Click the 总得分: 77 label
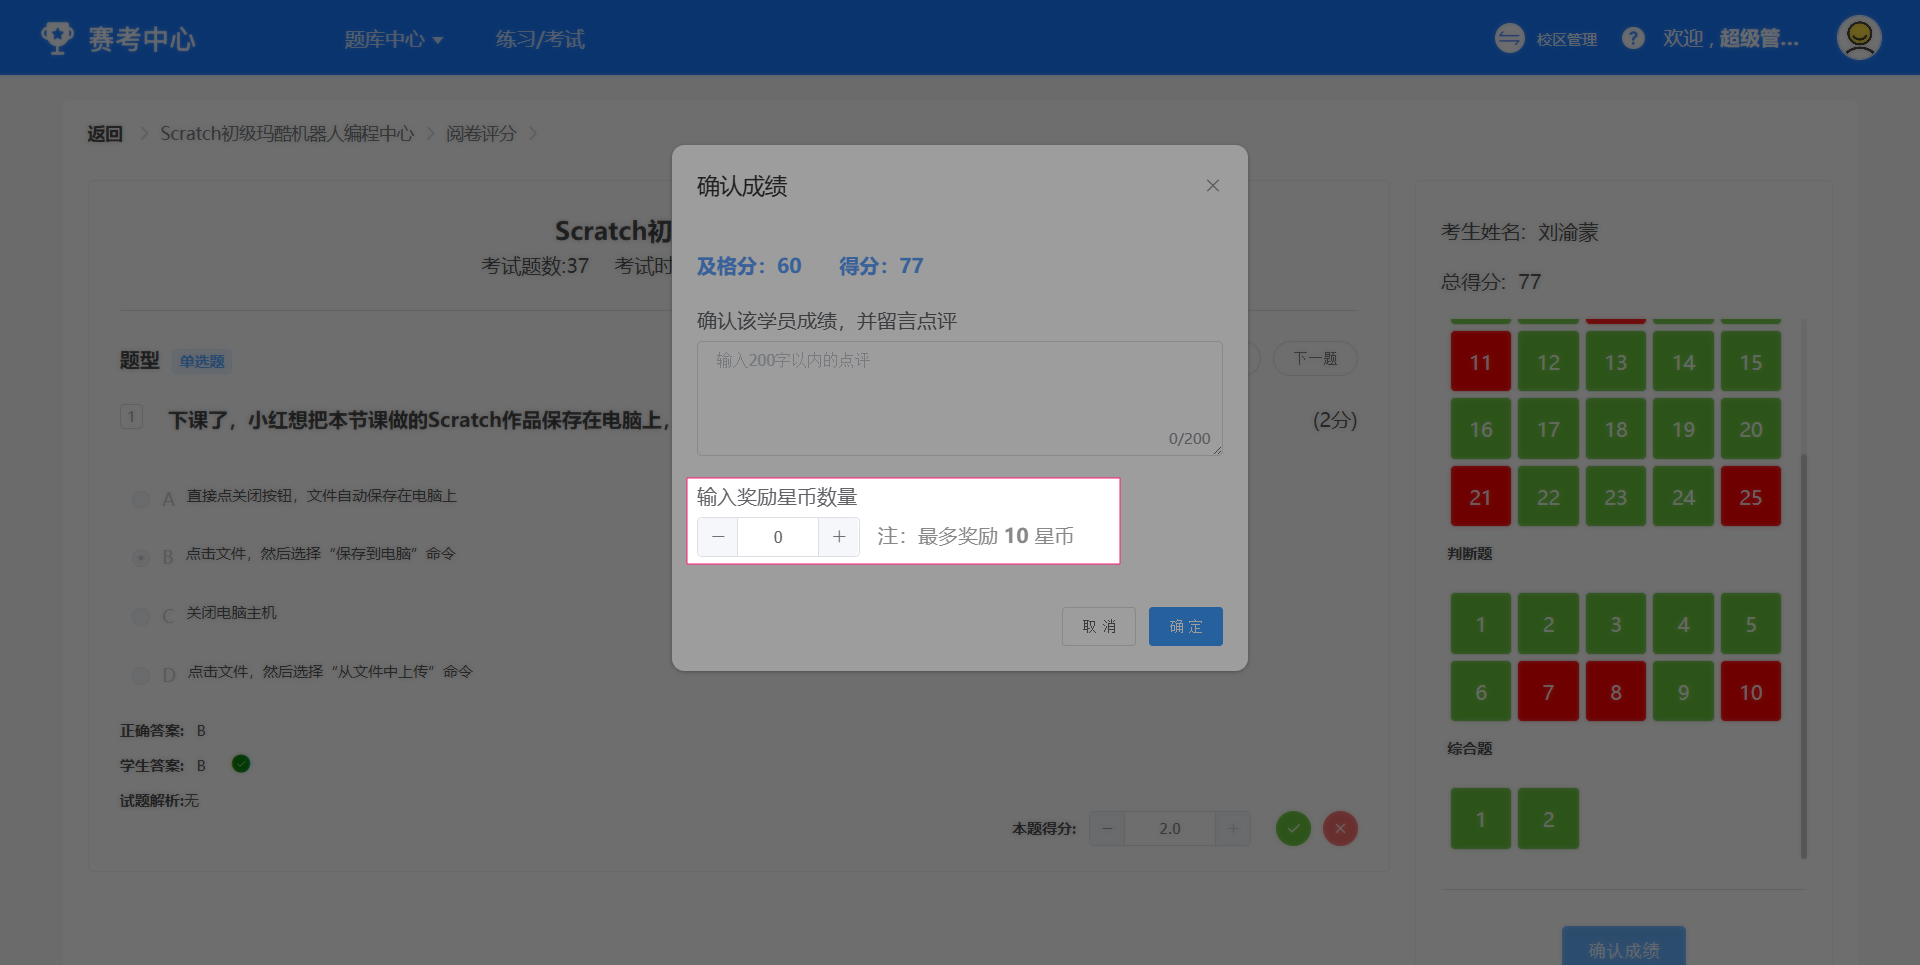The image size is (1920, 965). 1491,282
